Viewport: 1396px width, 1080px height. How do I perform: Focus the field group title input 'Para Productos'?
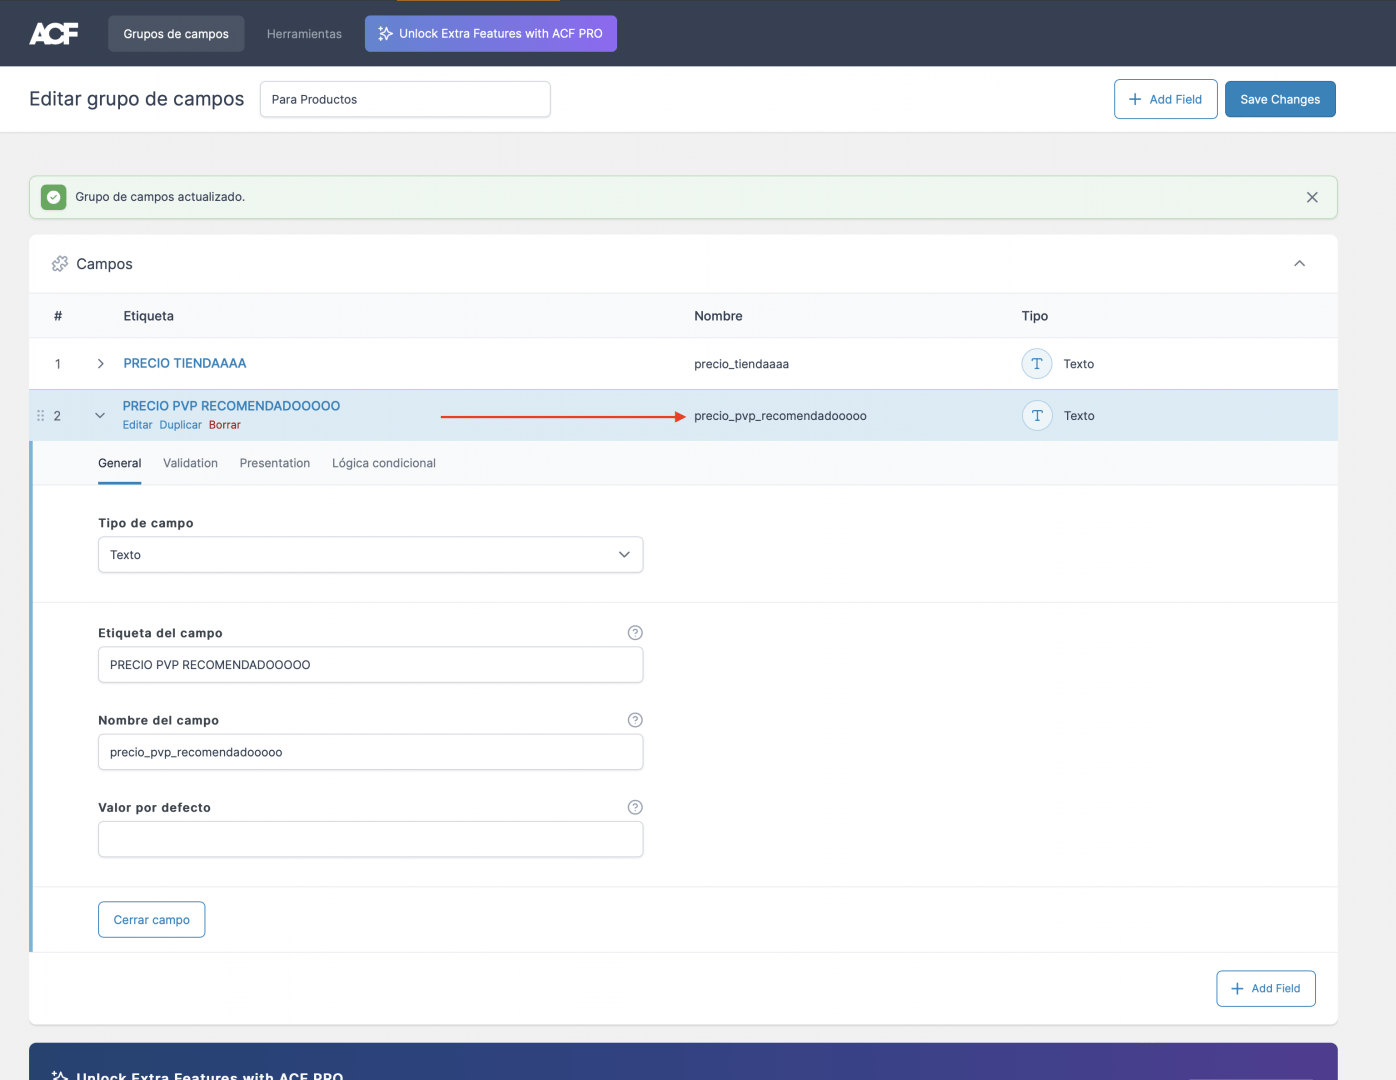(405, 99)
